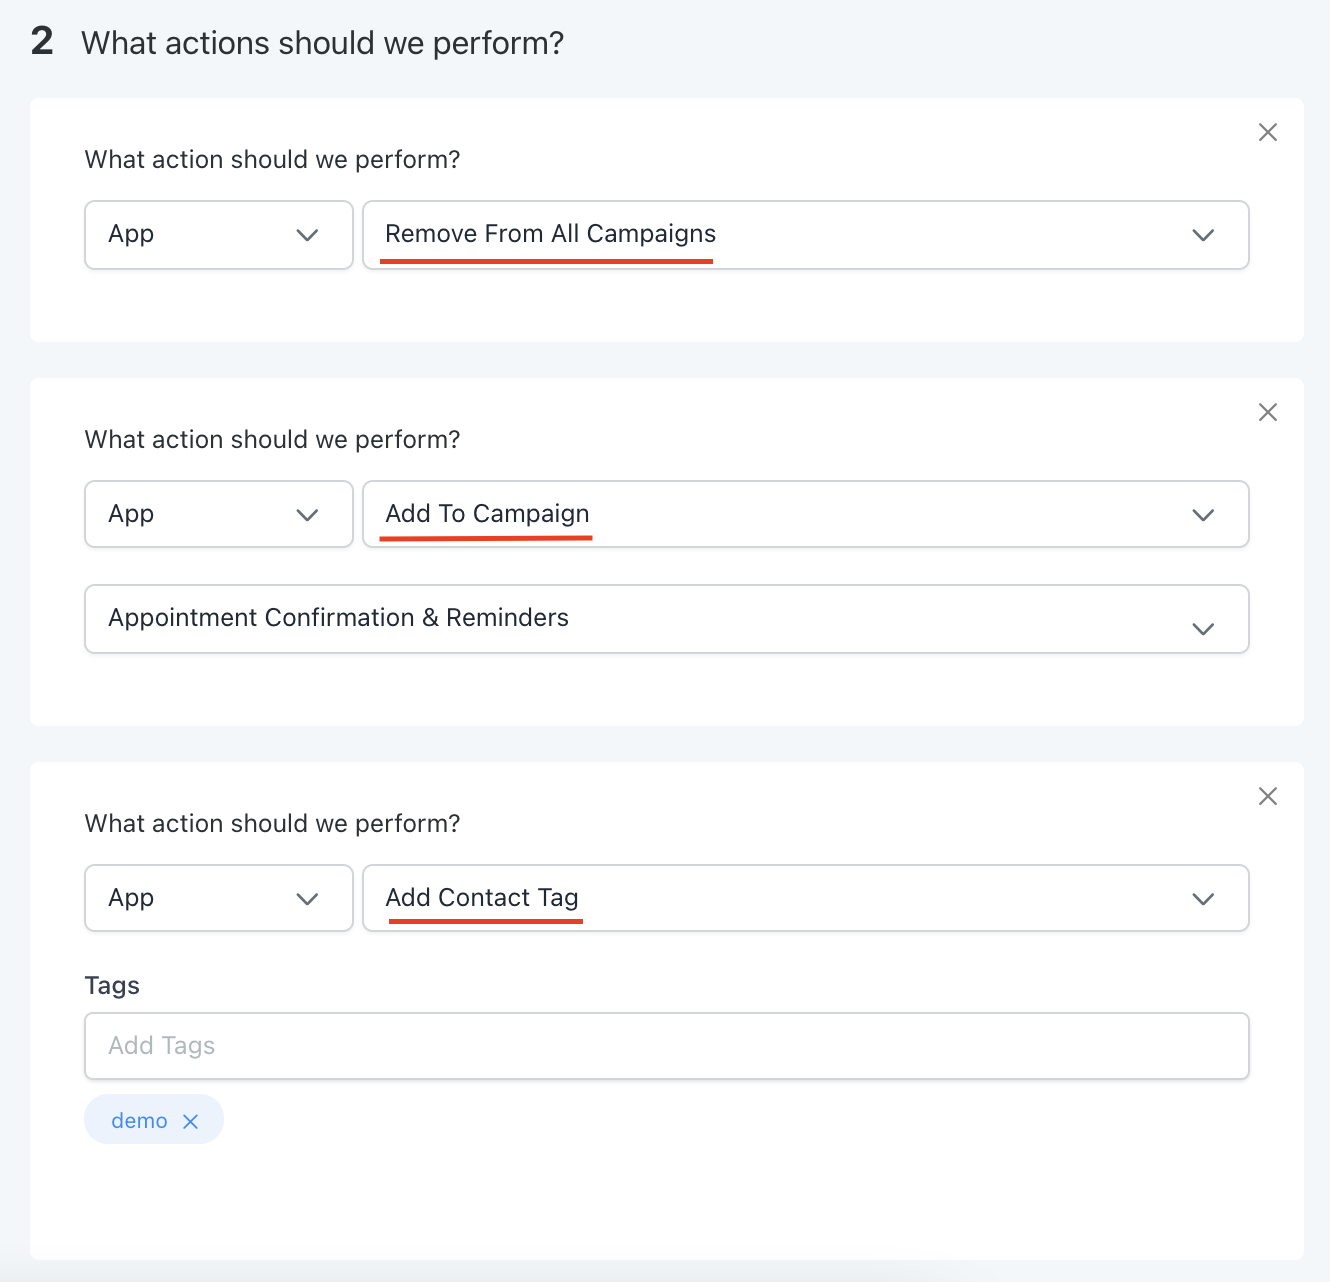Remove the demo tag via its X
Screen dimensions: 1330x1282
click(x=191, y=1122)
